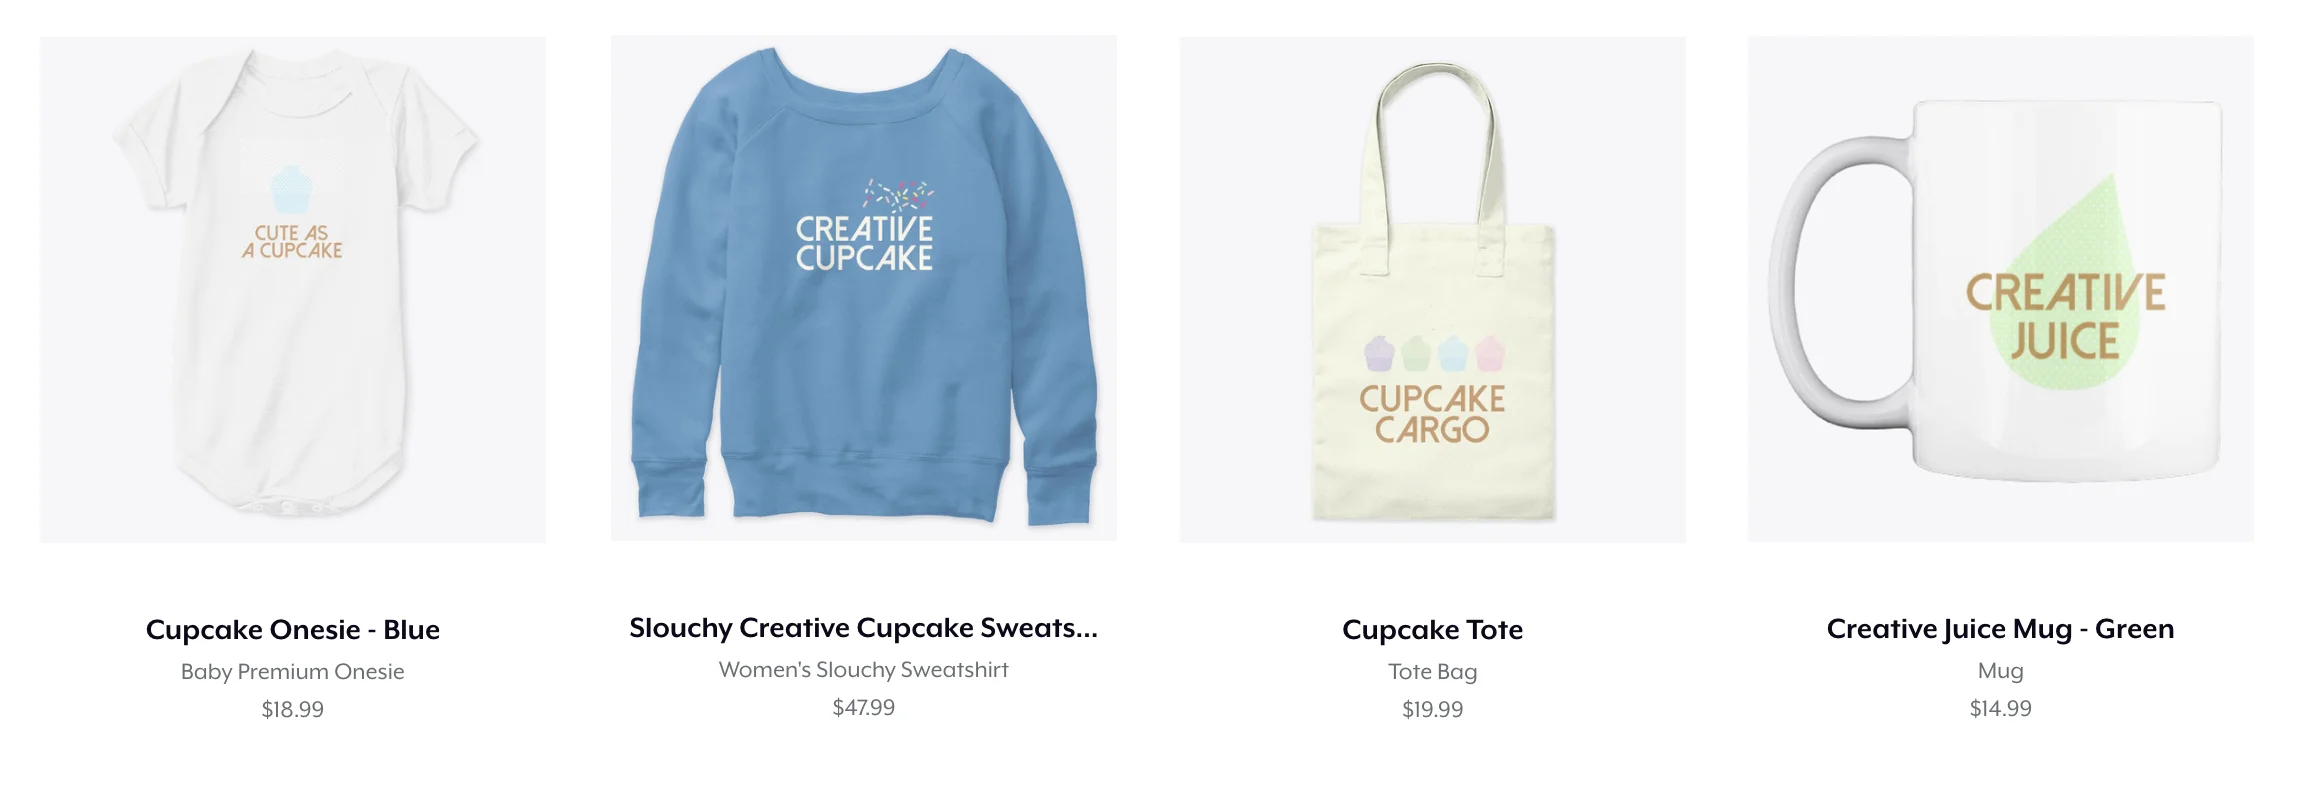Viewport: 2302px width, 785px height.
Task: Click the $47.99 sweatshirt price
Action: point(864,708)
